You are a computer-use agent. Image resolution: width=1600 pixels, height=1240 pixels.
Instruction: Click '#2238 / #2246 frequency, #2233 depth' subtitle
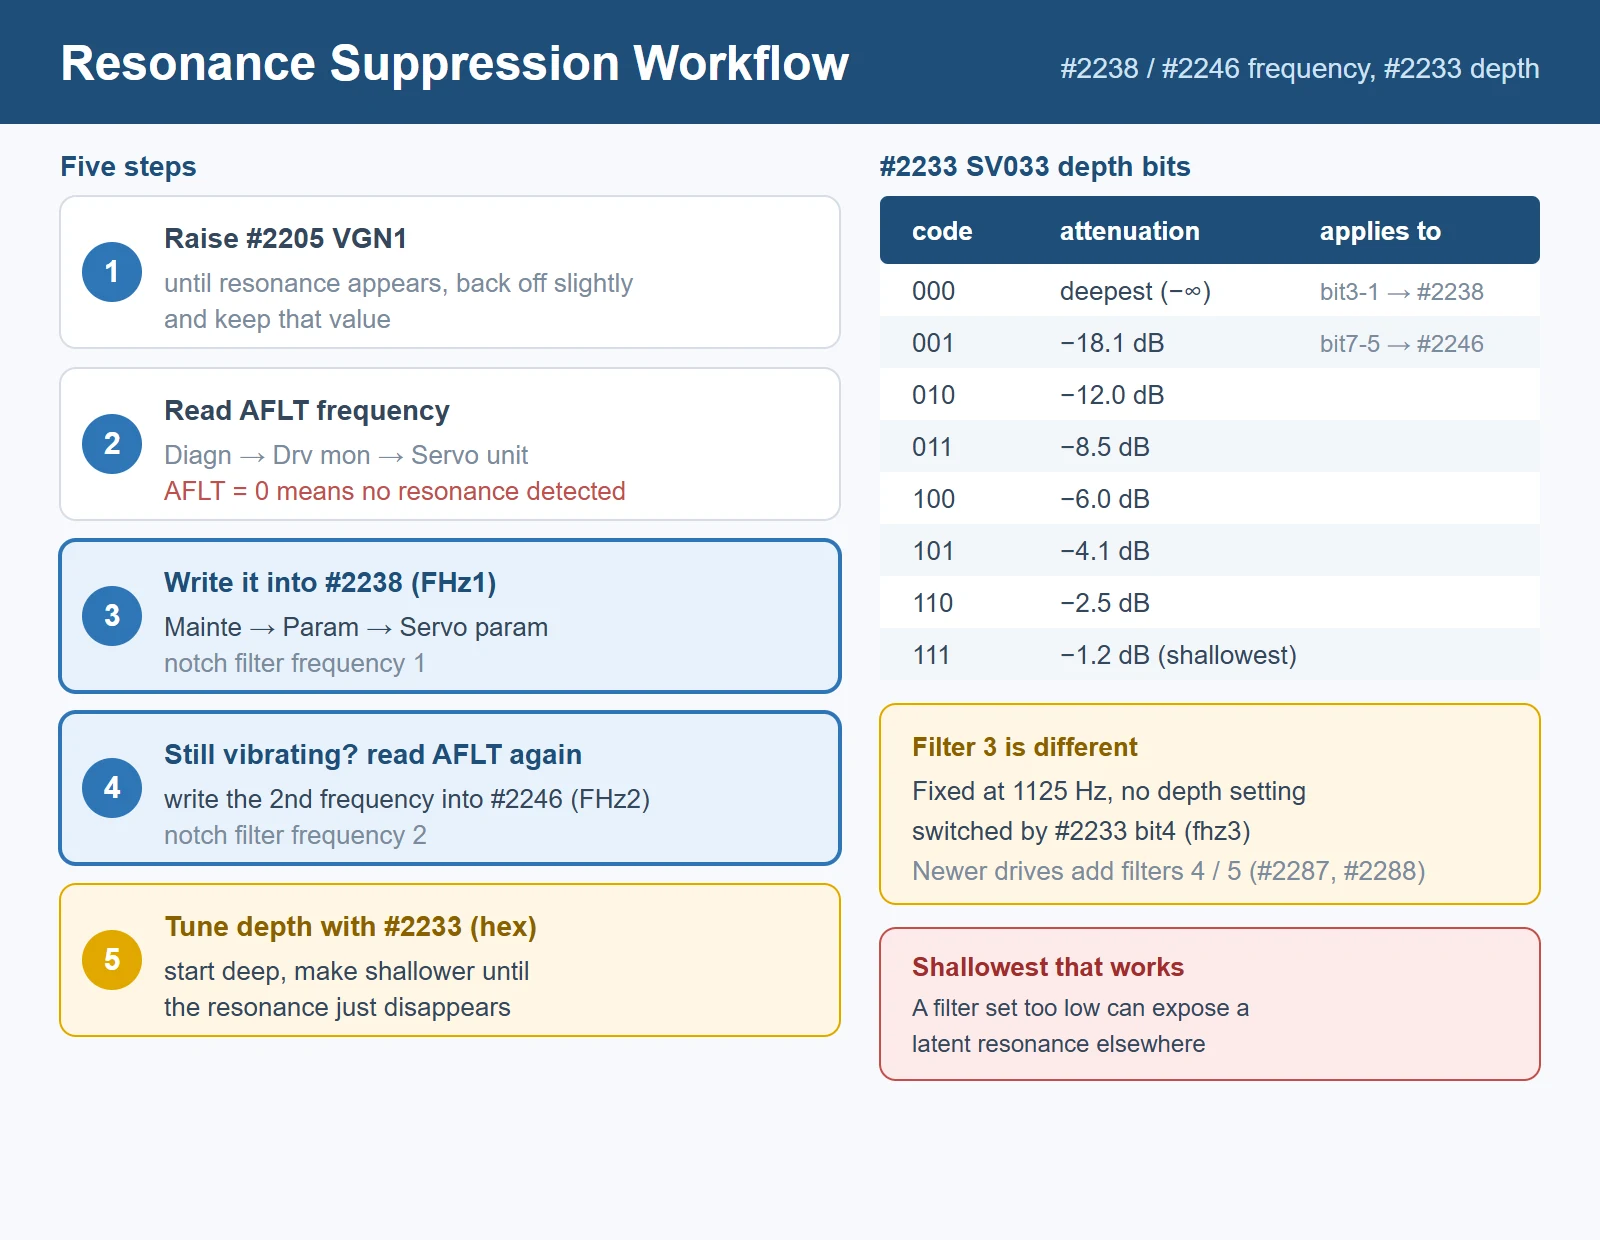(x=1300, y=68)
